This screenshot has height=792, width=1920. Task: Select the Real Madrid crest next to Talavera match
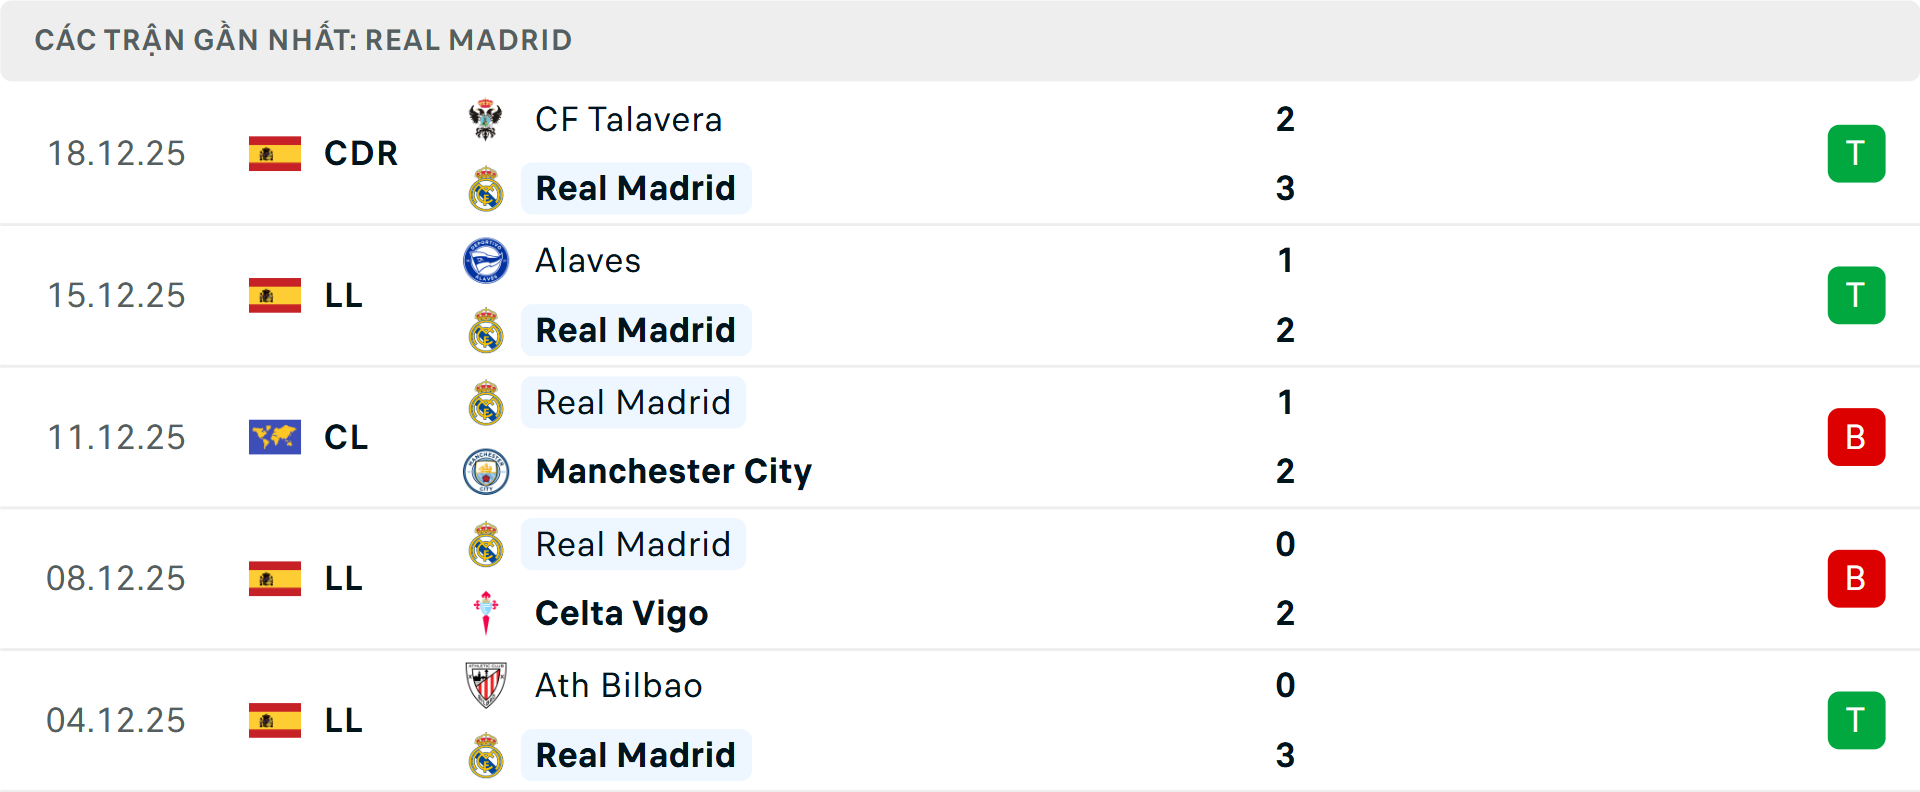pyautogui.click(x=487, y=188)
